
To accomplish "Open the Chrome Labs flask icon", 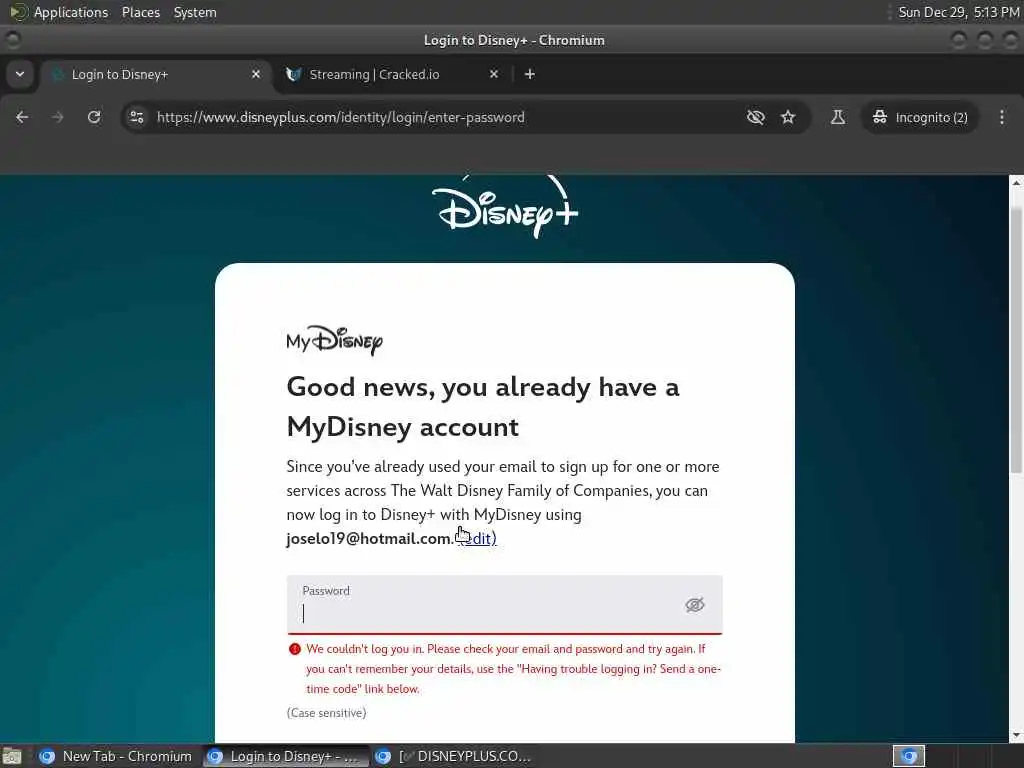I will tap(838, 117).
